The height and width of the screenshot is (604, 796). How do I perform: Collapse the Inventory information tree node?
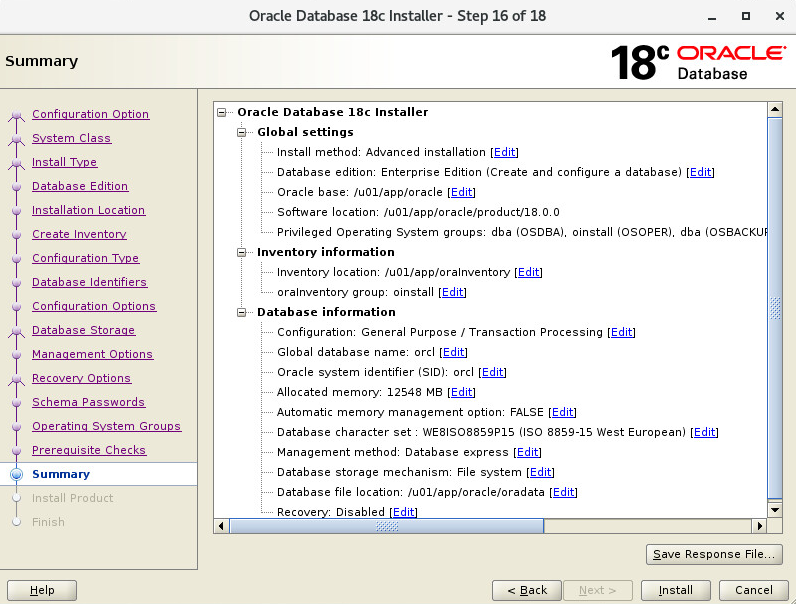tap(242, 252)
